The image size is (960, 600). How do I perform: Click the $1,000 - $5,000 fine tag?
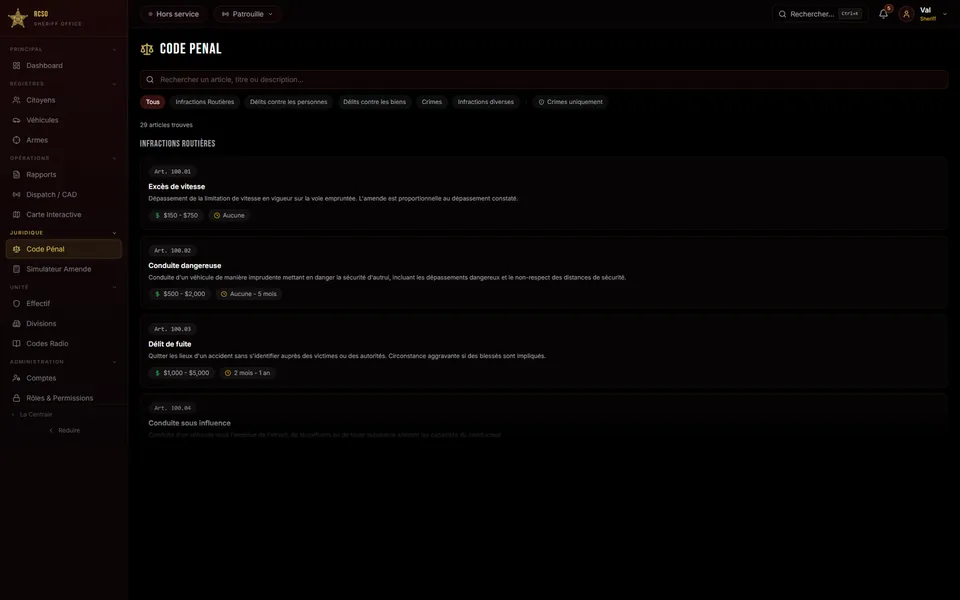coord(182,373)
